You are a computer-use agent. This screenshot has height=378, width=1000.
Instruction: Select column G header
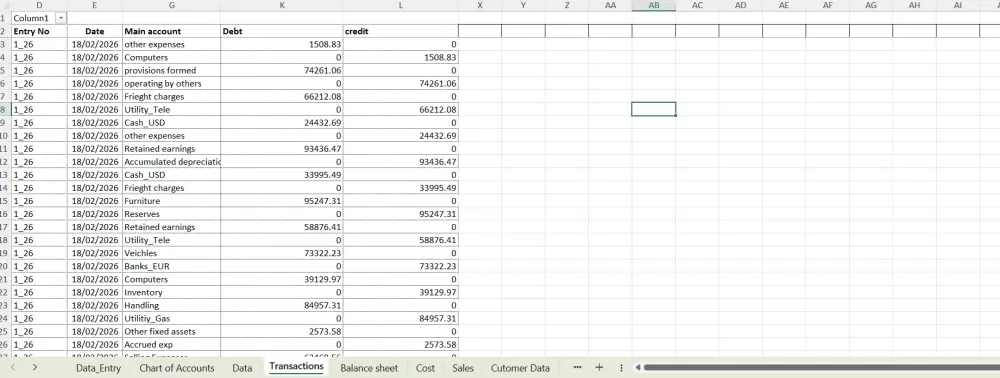[172, 5]
